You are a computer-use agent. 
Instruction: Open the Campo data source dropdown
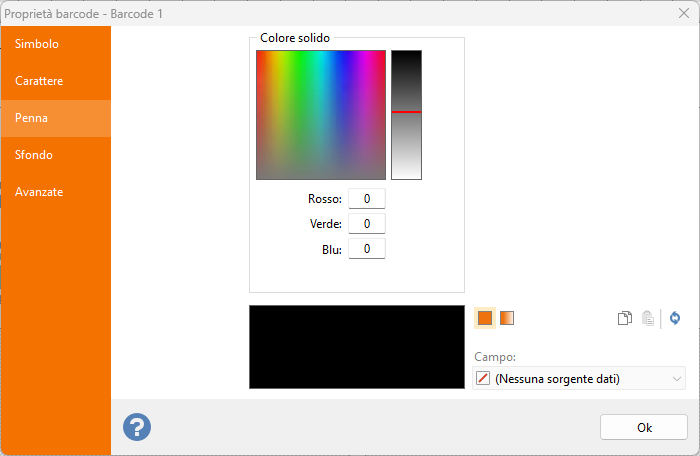click(570, 379)
